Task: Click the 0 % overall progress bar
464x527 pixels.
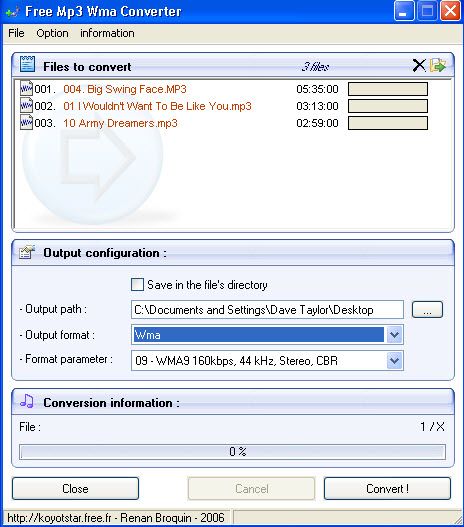Action: pyautogui.click(x=233, y=452)
